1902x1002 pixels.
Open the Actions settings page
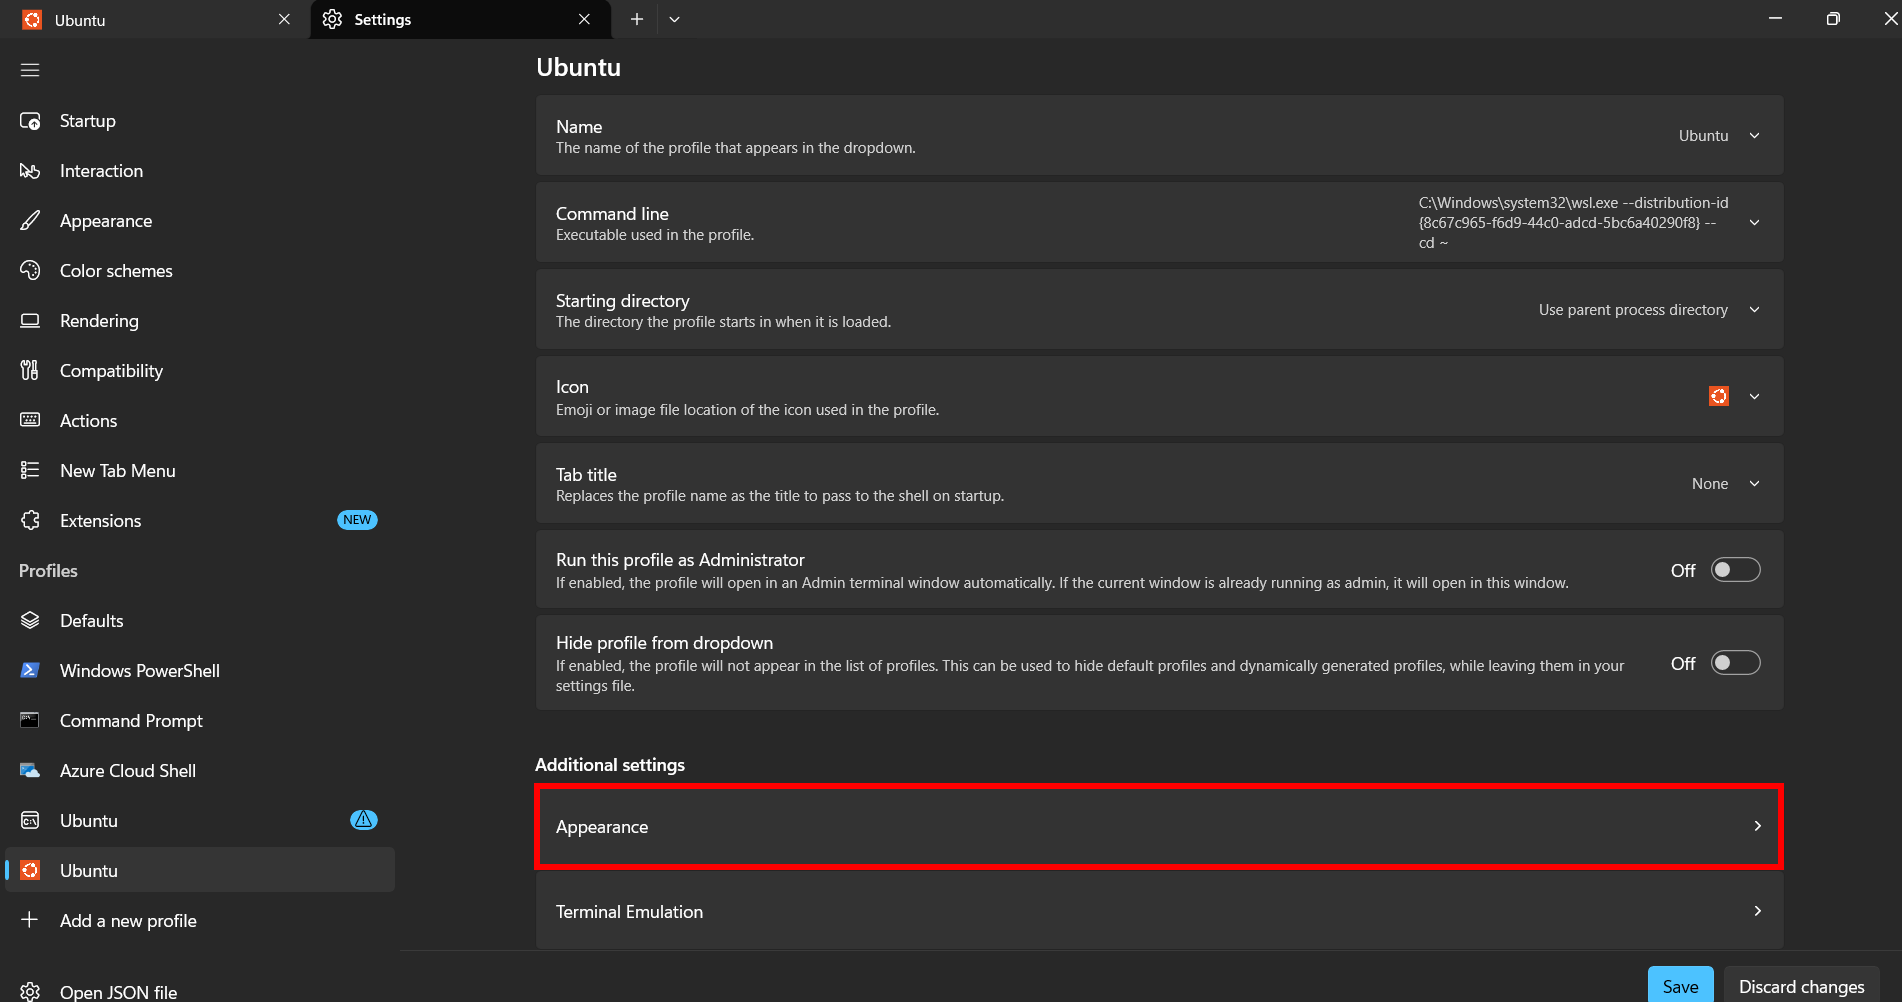tap(200, 421)
